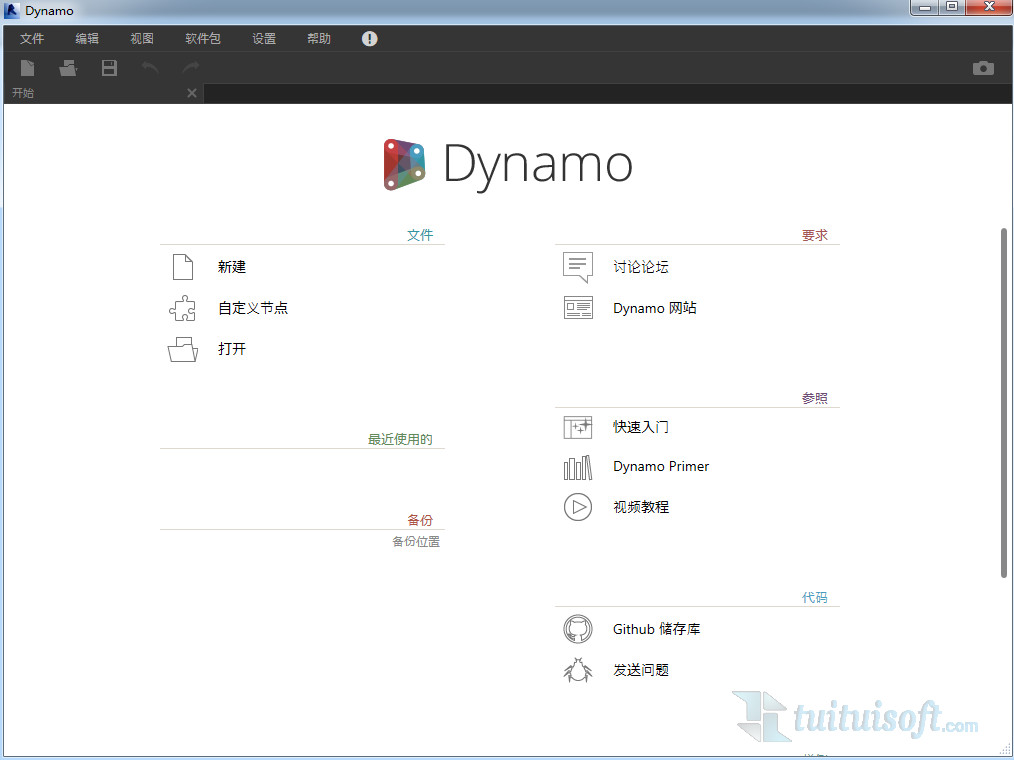Click the camera screenshot export icon
Screen dimensions: 1014x760
point(983,68)
